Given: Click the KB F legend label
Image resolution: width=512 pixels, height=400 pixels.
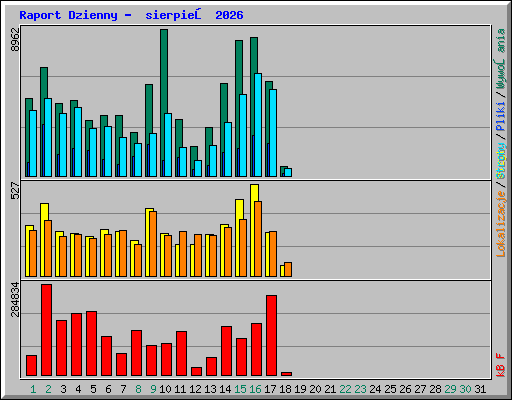Looking at the screenshot, I should click(501, 365).
